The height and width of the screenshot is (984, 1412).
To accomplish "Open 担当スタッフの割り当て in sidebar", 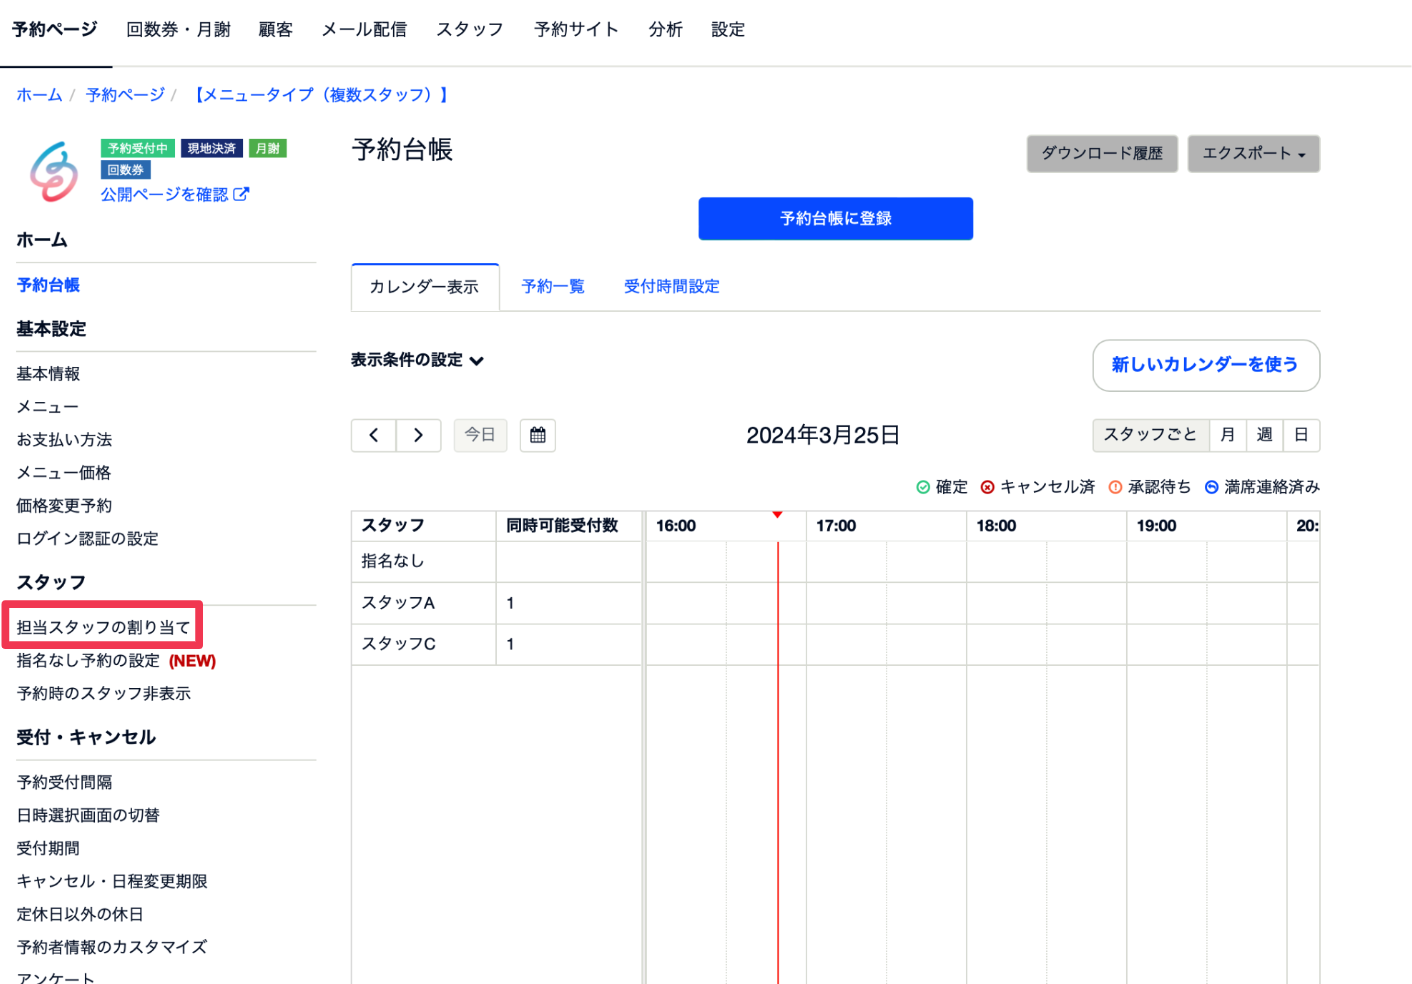I will click(x=103, y=628).
